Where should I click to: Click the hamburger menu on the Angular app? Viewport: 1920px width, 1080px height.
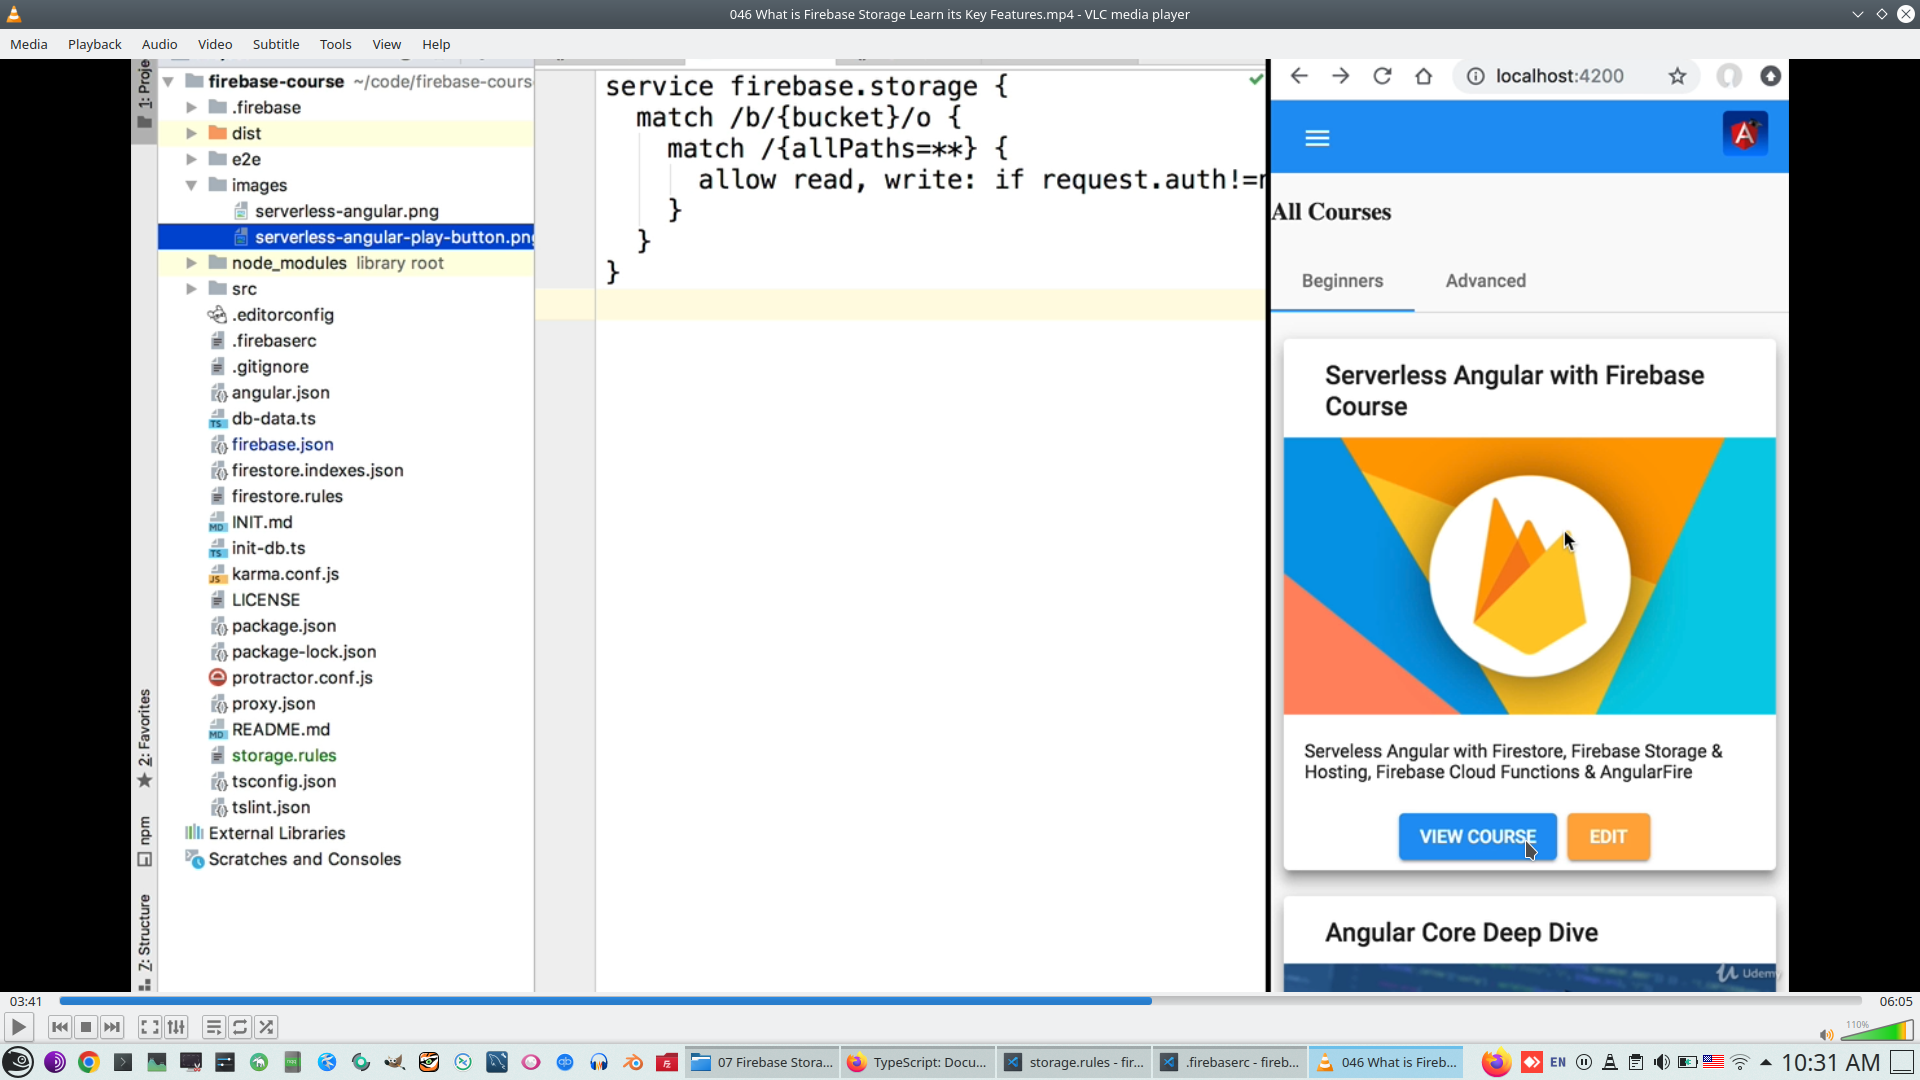point(1317,137)
